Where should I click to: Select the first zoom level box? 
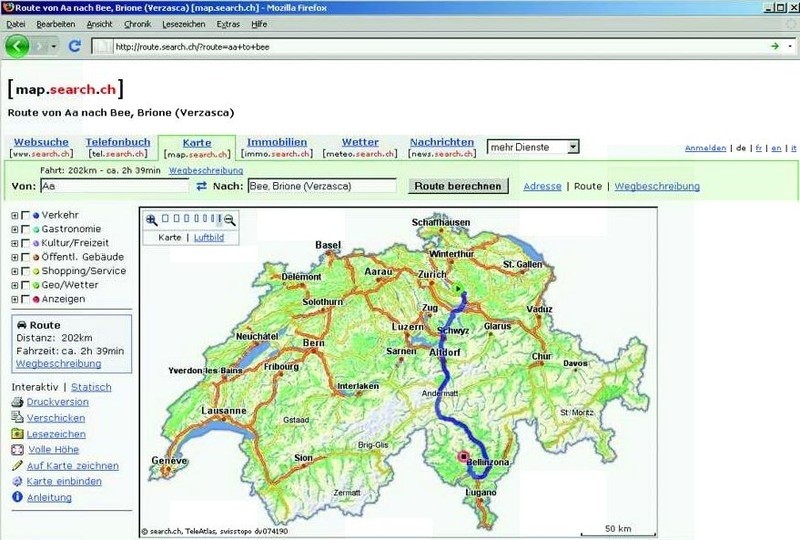coord(165,219)
